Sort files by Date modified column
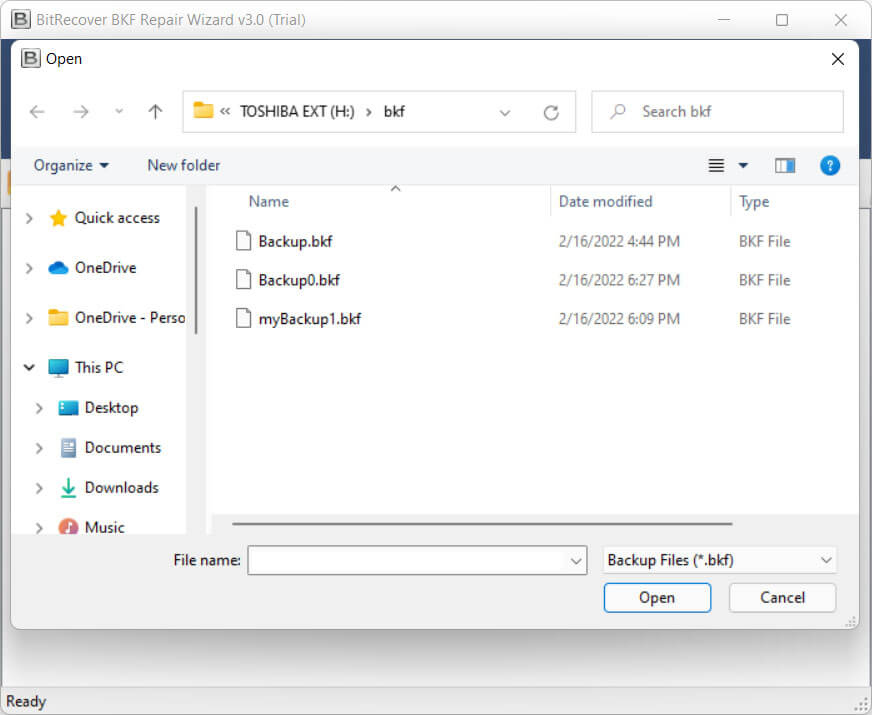Screen dimensions: 872x715 click(x=605, y=201)
